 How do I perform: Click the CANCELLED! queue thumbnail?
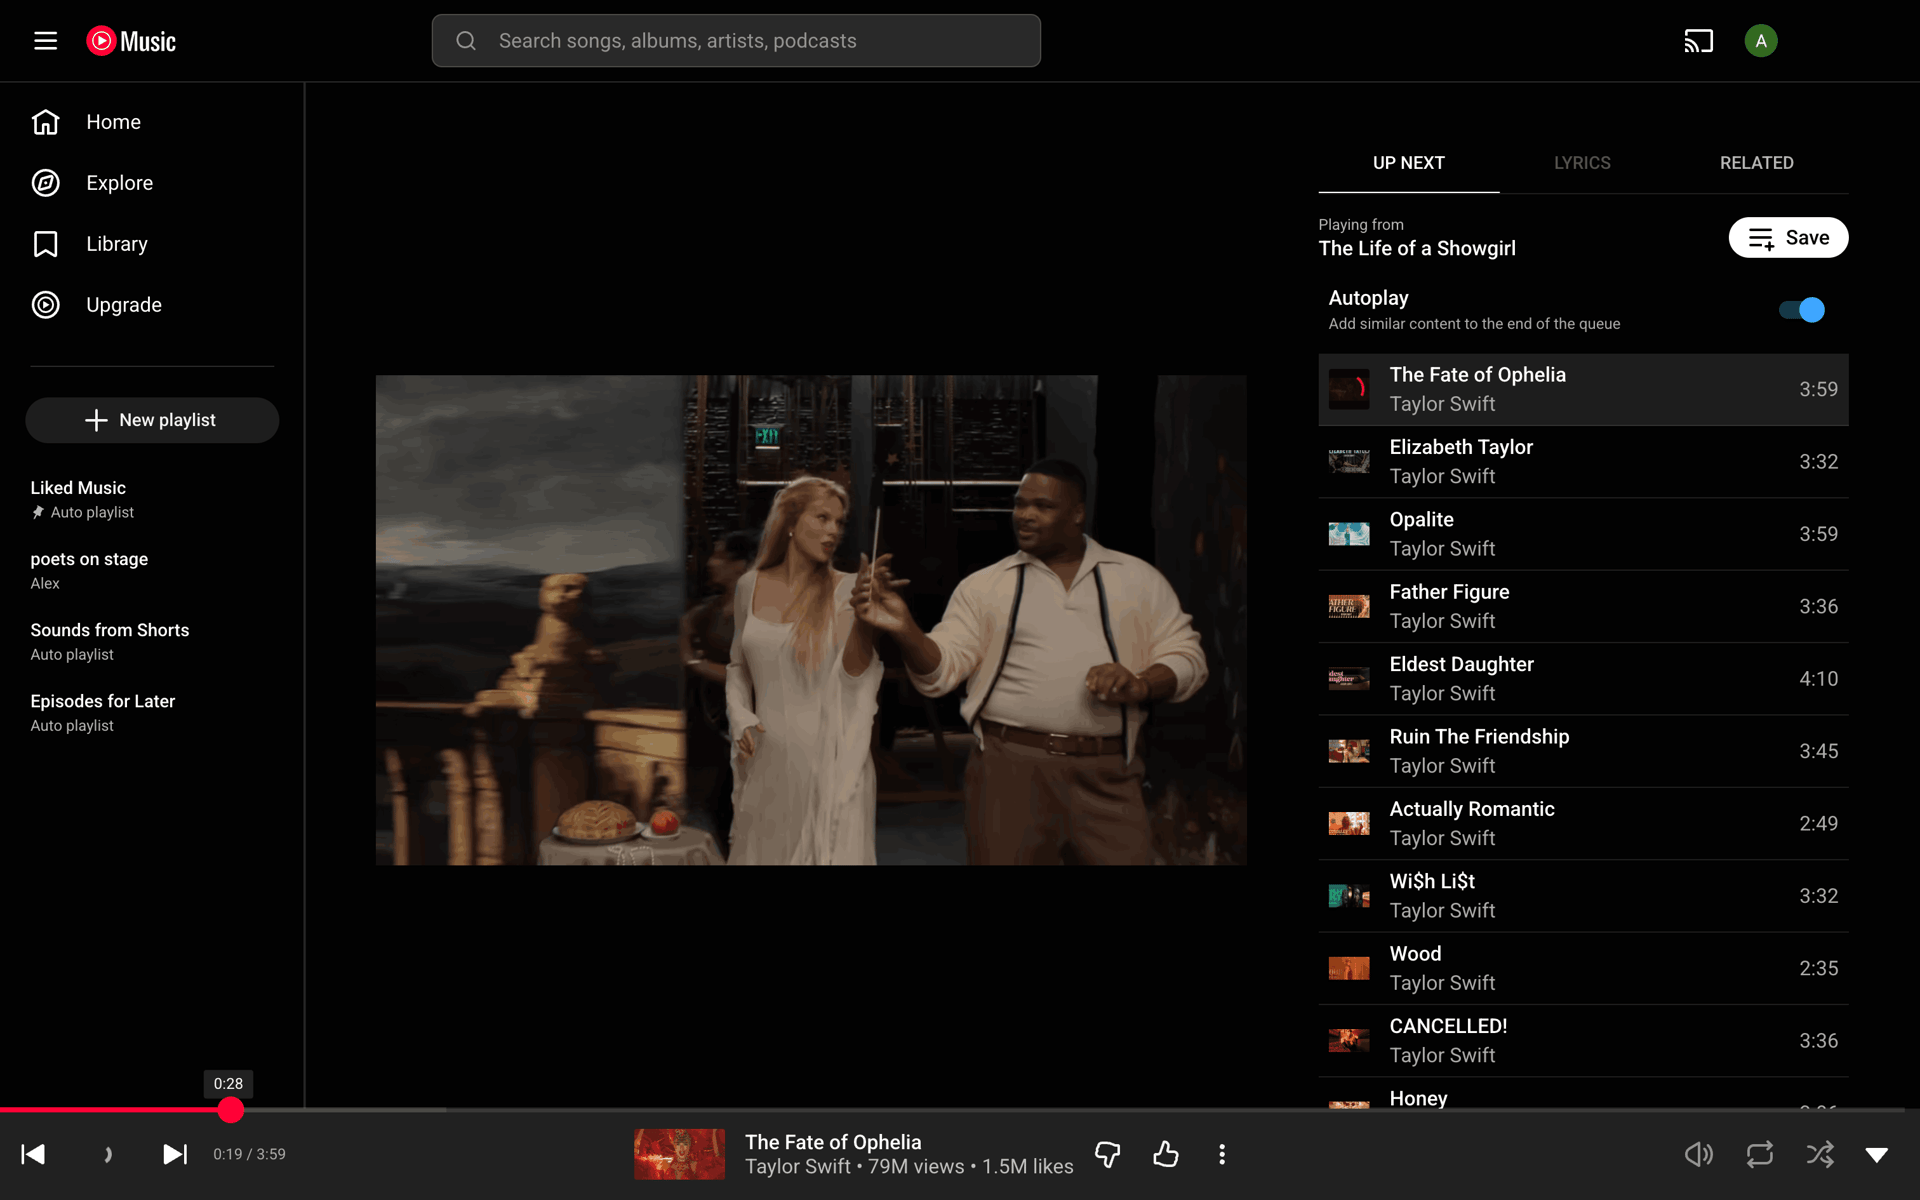[x=1349, y=1041]
